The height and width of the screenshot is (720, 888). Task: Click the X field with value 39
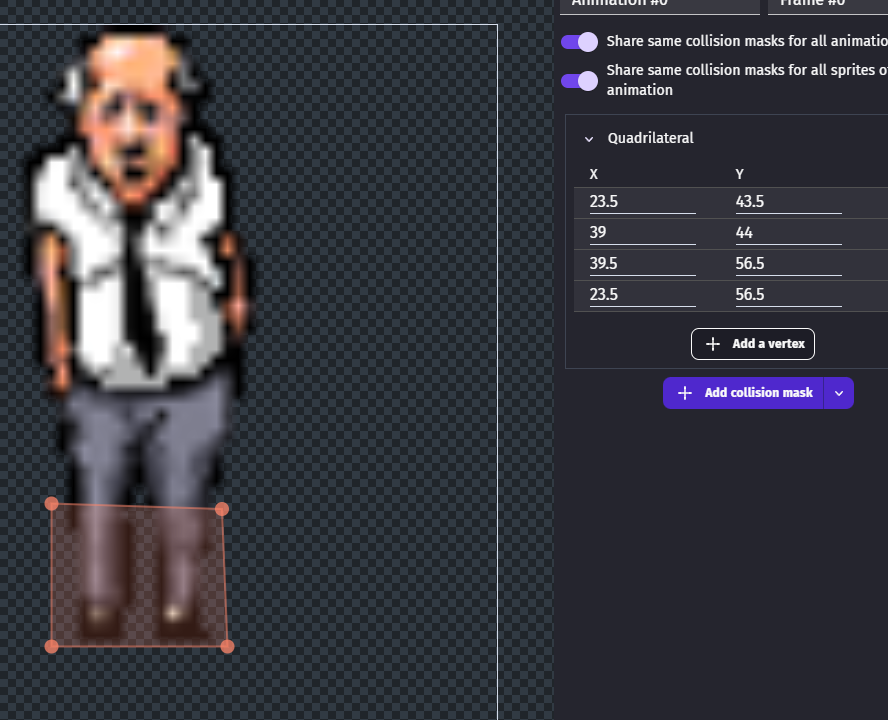(x=642, y=233)
